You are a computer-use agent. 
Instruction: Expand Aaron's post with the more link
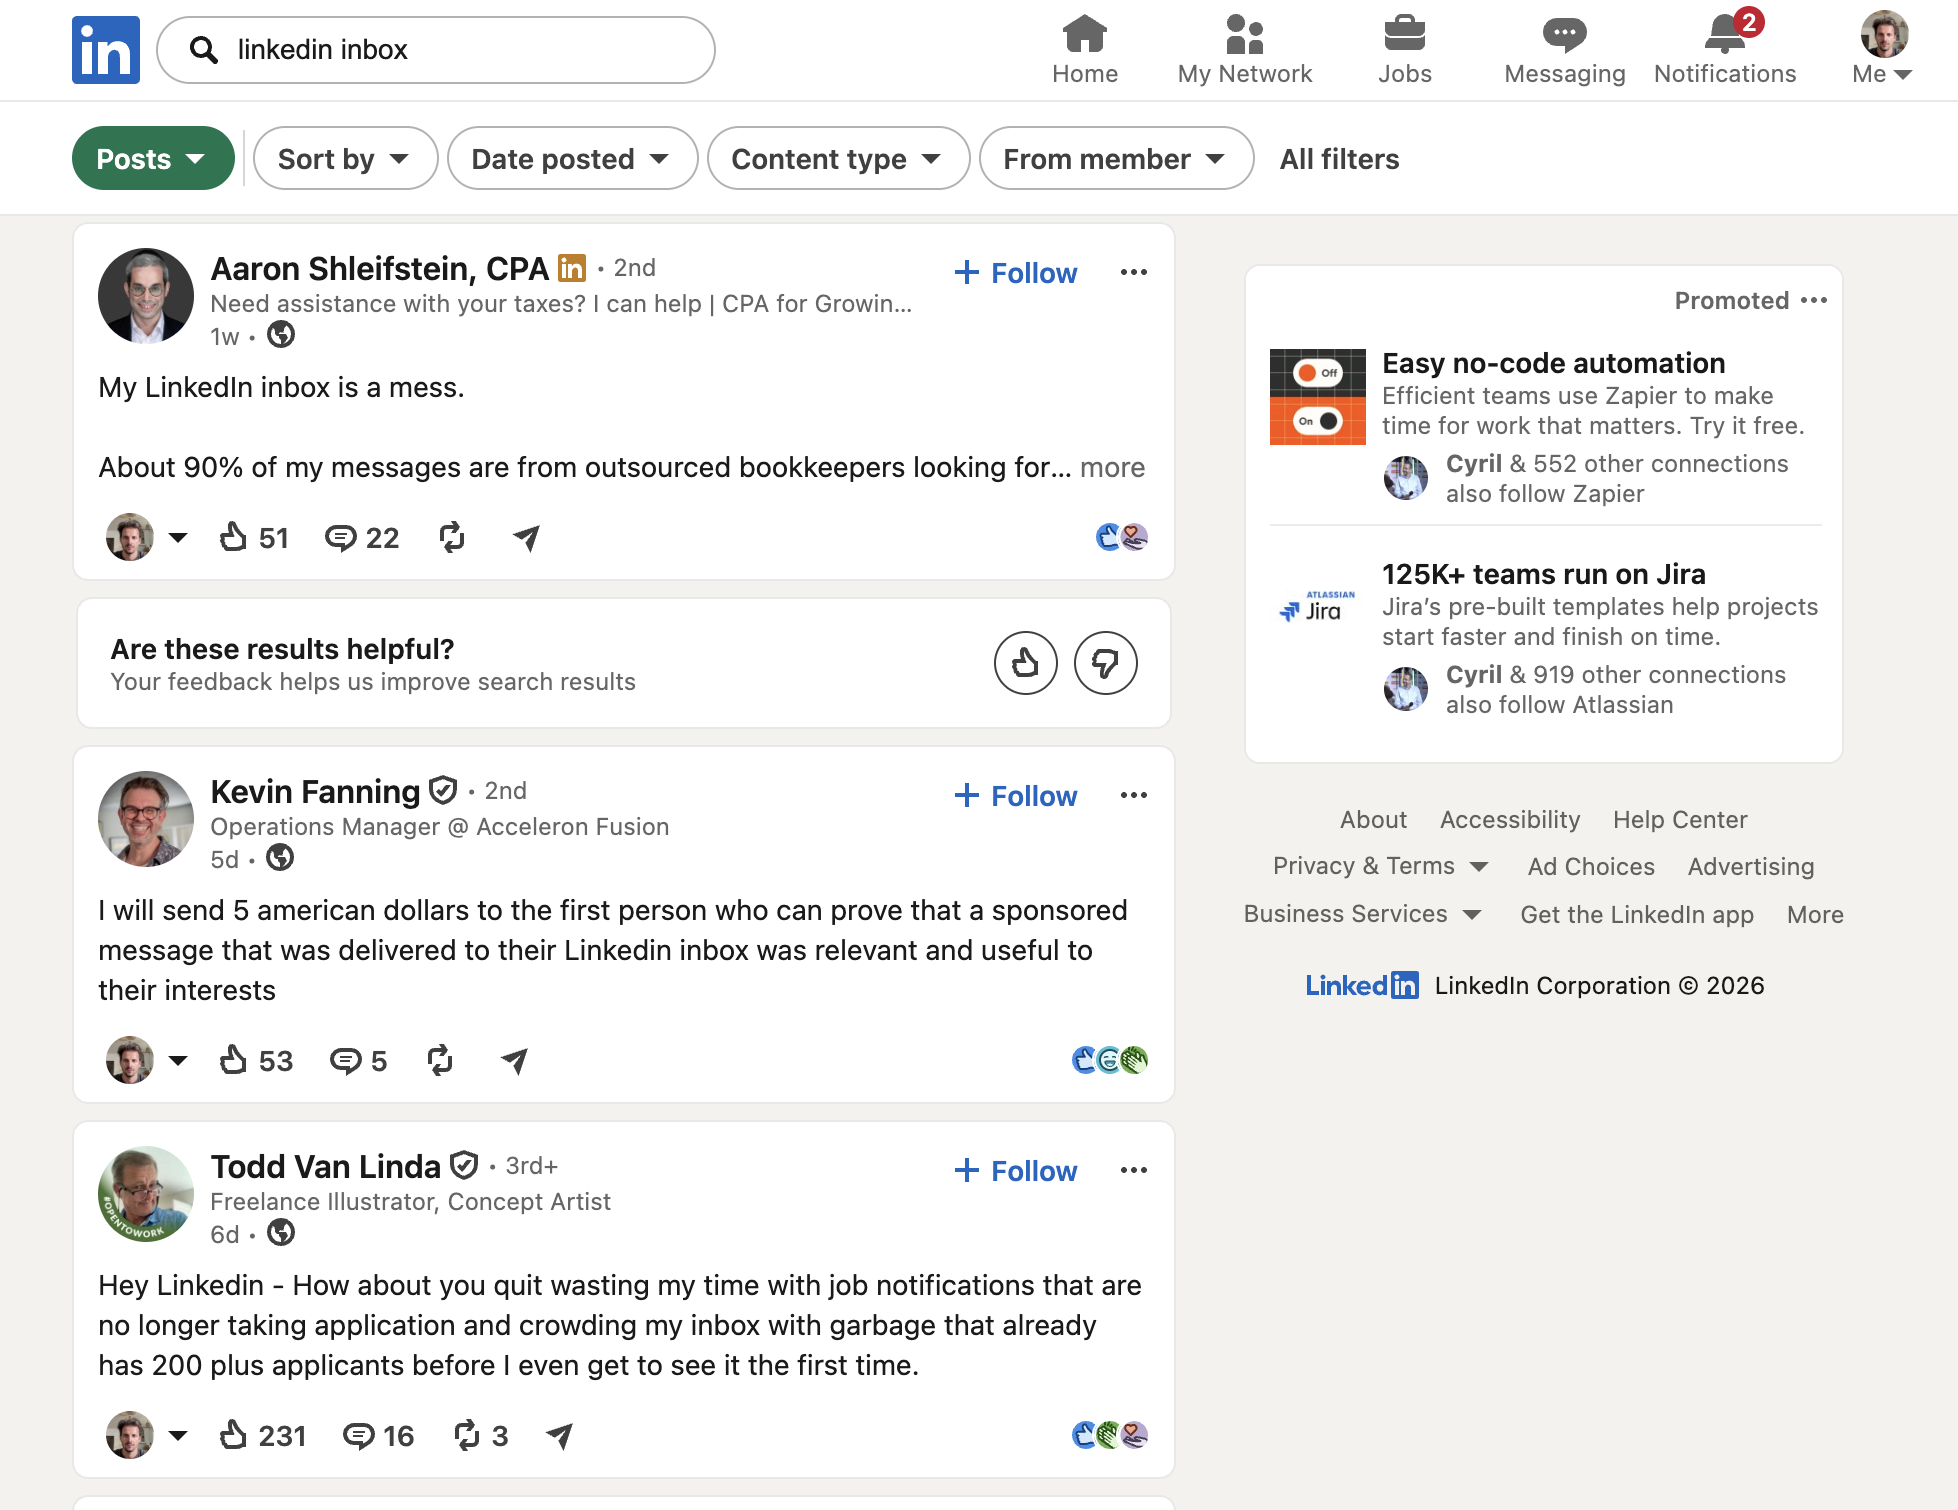pyautogui.click(x=1113, y=467)
